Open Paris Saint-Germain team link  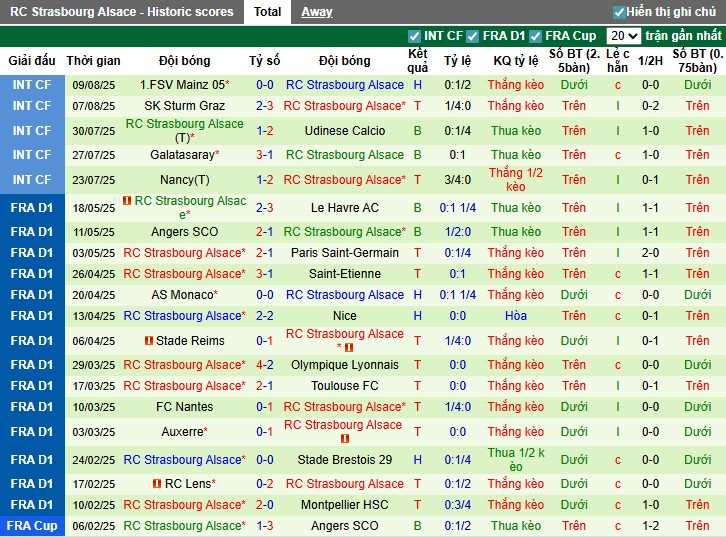pos(344,253)
